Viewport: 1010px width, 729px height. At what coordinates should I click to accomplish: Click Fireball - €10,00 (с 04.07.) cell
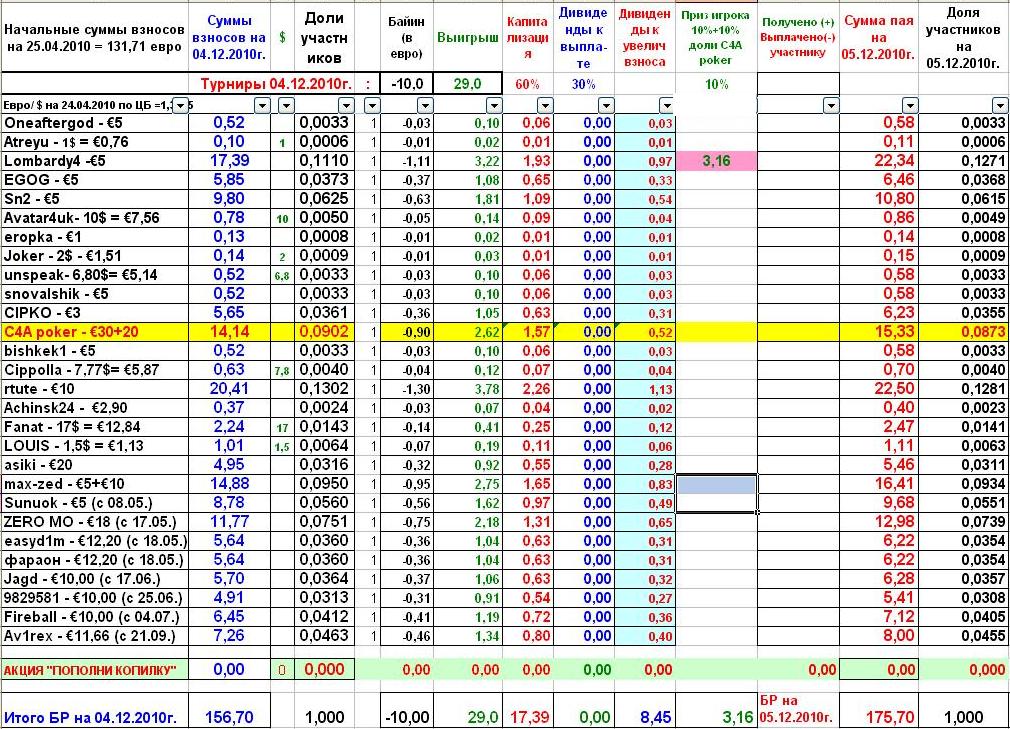(x=95, y=617)
